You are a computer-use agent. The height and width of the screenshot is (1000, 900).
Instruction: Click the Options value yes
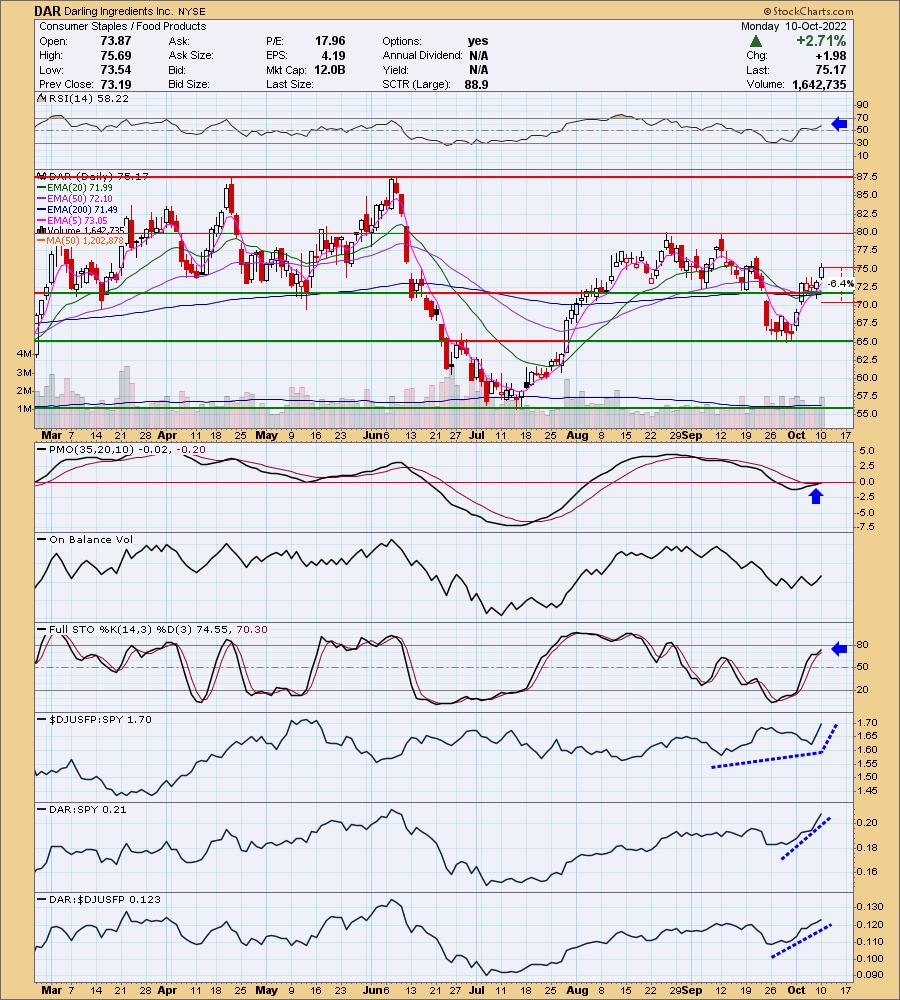tap(478, 41)
